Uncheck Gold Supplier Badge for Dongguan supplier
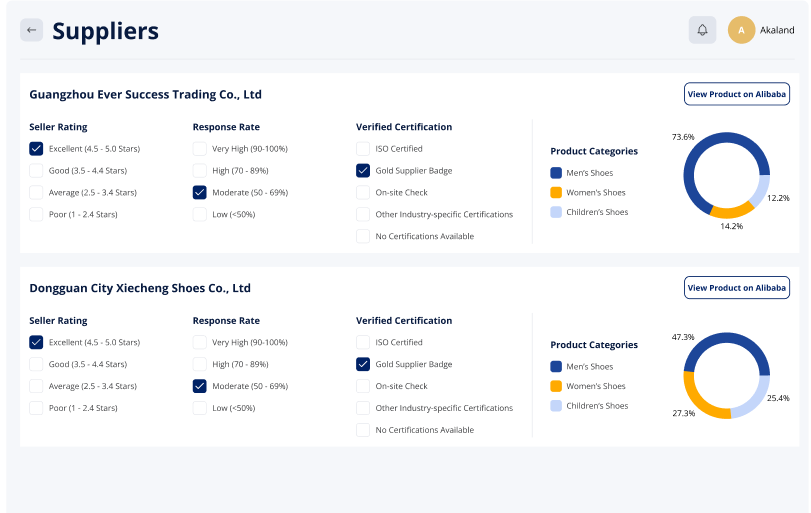 click(363, 365)
